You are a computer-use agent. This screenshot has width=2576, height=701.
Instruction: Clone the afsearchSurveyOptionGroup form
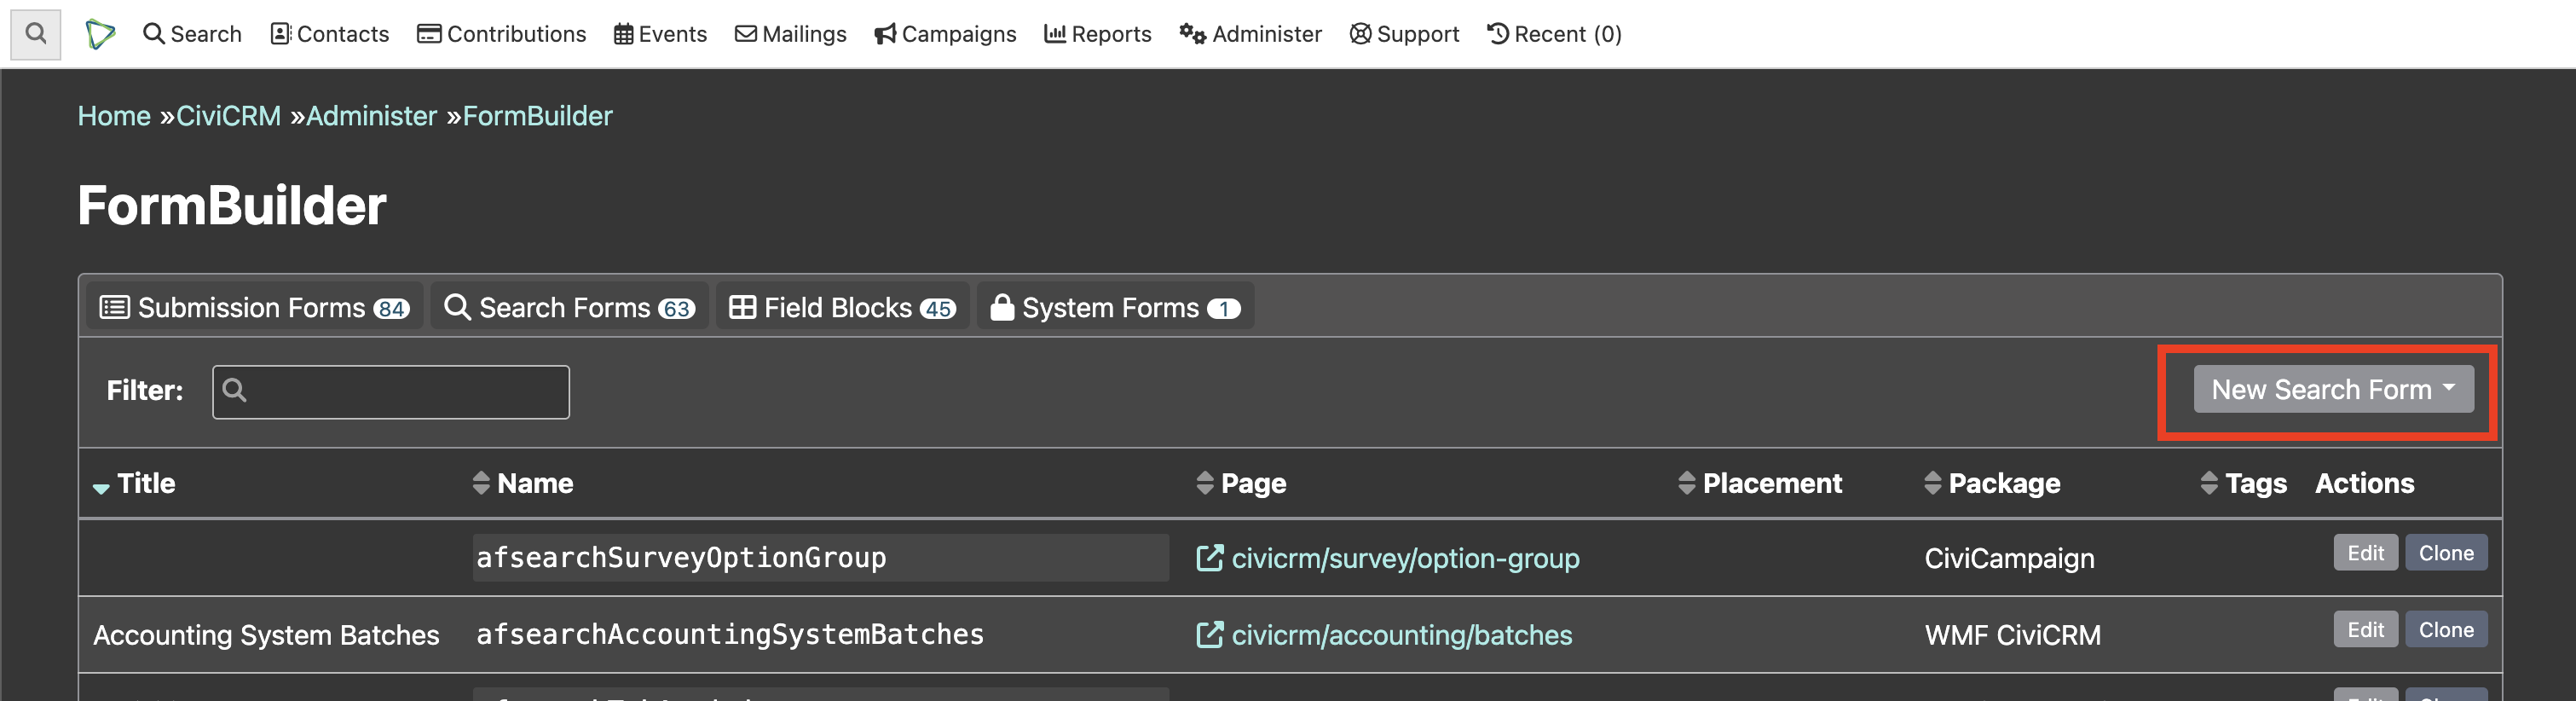point(2446,553)
